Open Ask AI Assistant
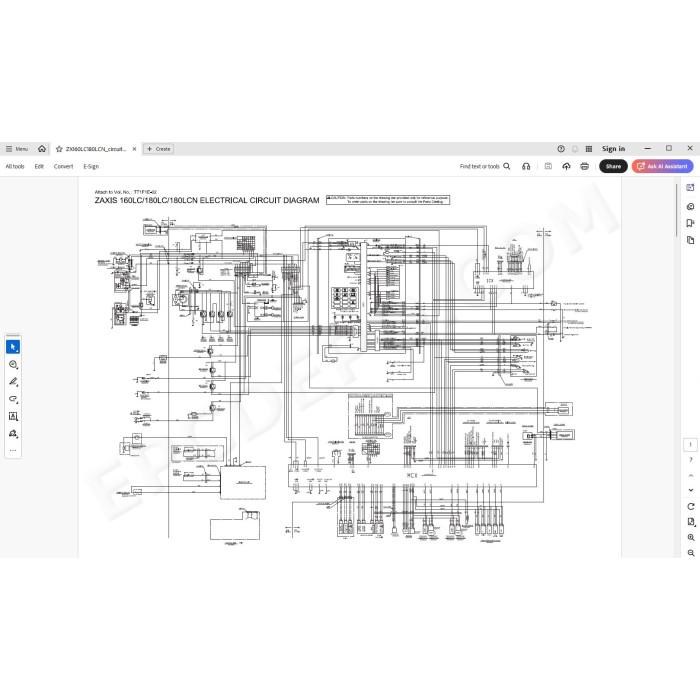700x700 pixels. click(x=662, y=166)
